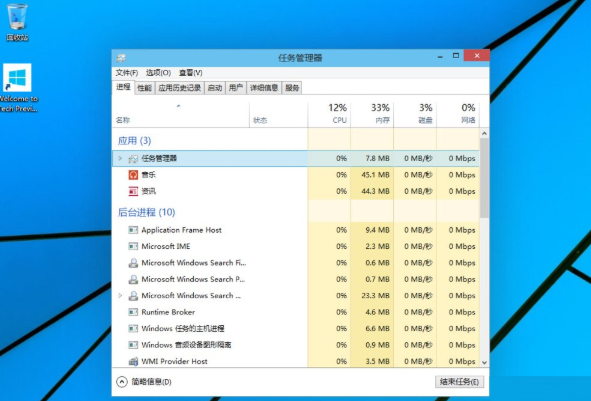Click the 应用 (3) group heading
Viewport: 591px width, 401px height.
tap(135, 141)
